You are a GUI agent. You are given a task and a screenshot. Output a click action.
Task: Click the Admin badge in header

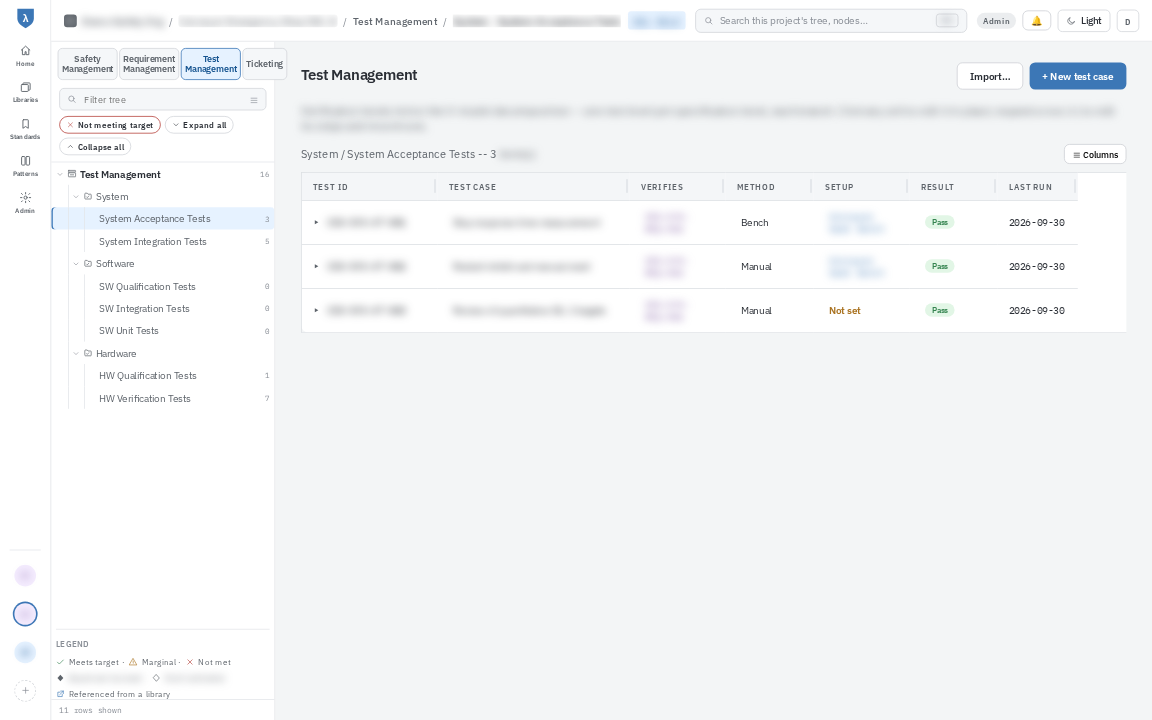[x=996, y=21]
